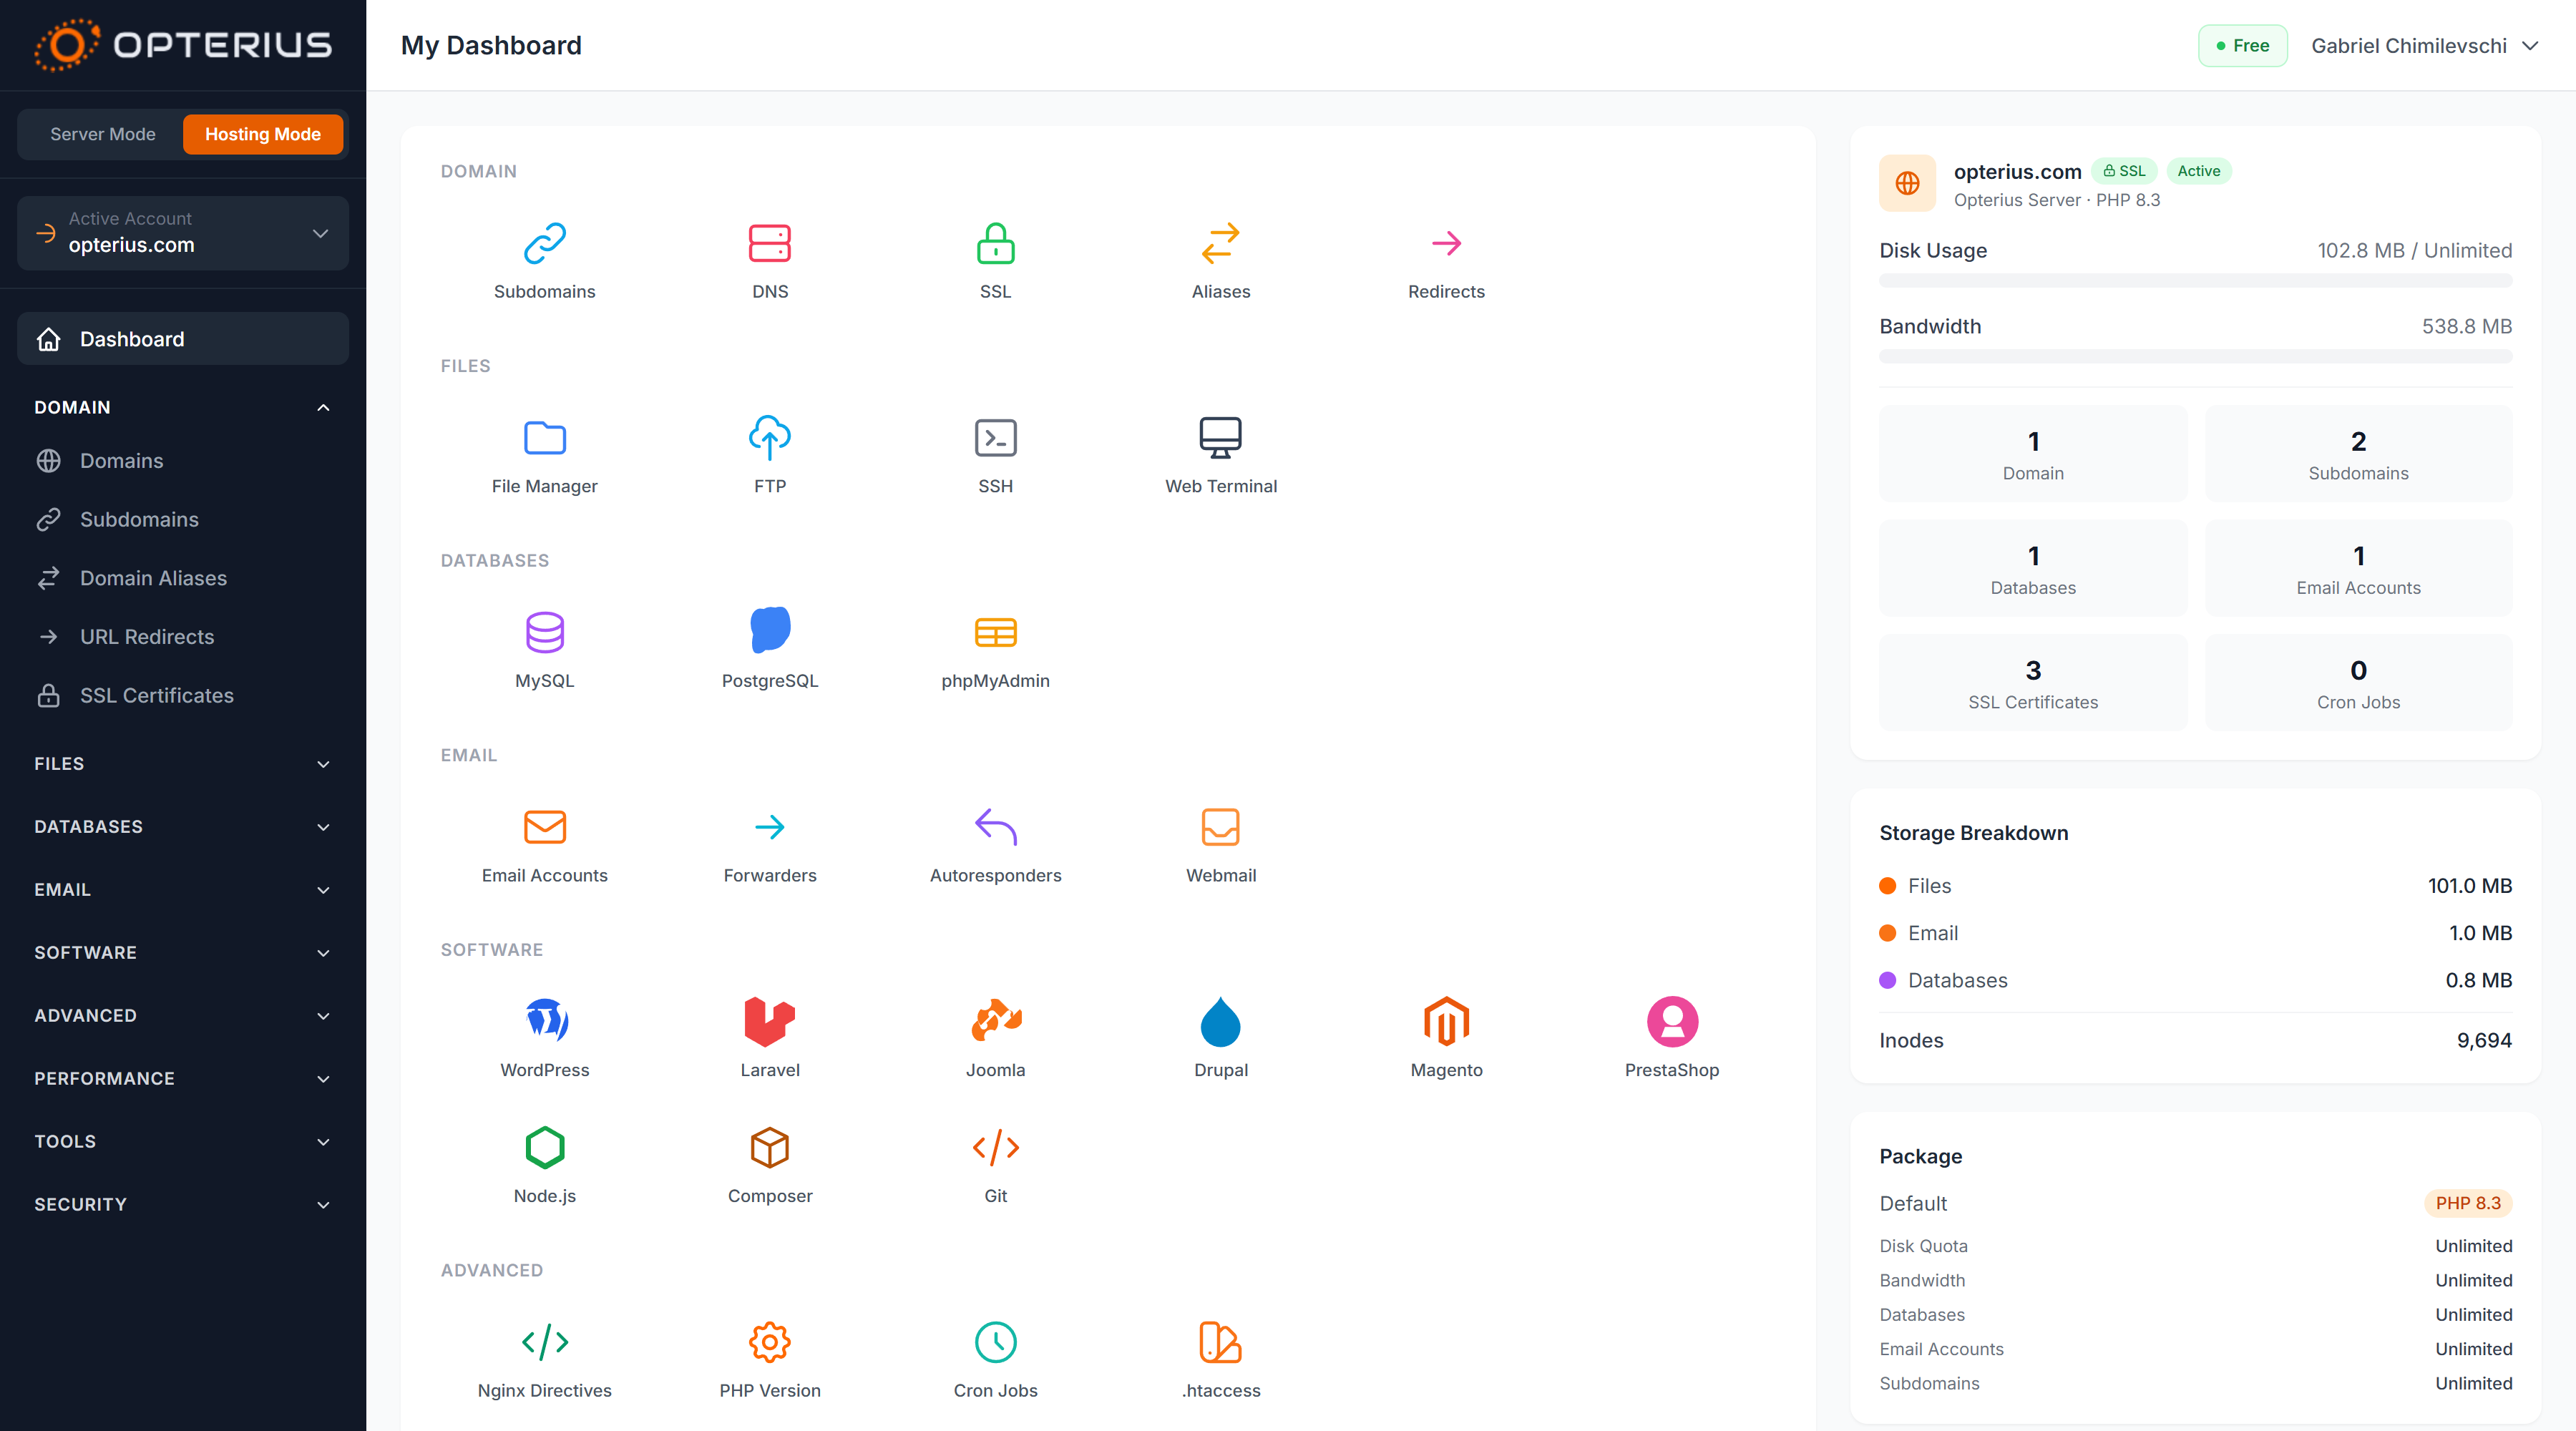Expand the DATABASES sidebar section
Viewport: 2576px width, 1431px height.
(x=183, y=827)
